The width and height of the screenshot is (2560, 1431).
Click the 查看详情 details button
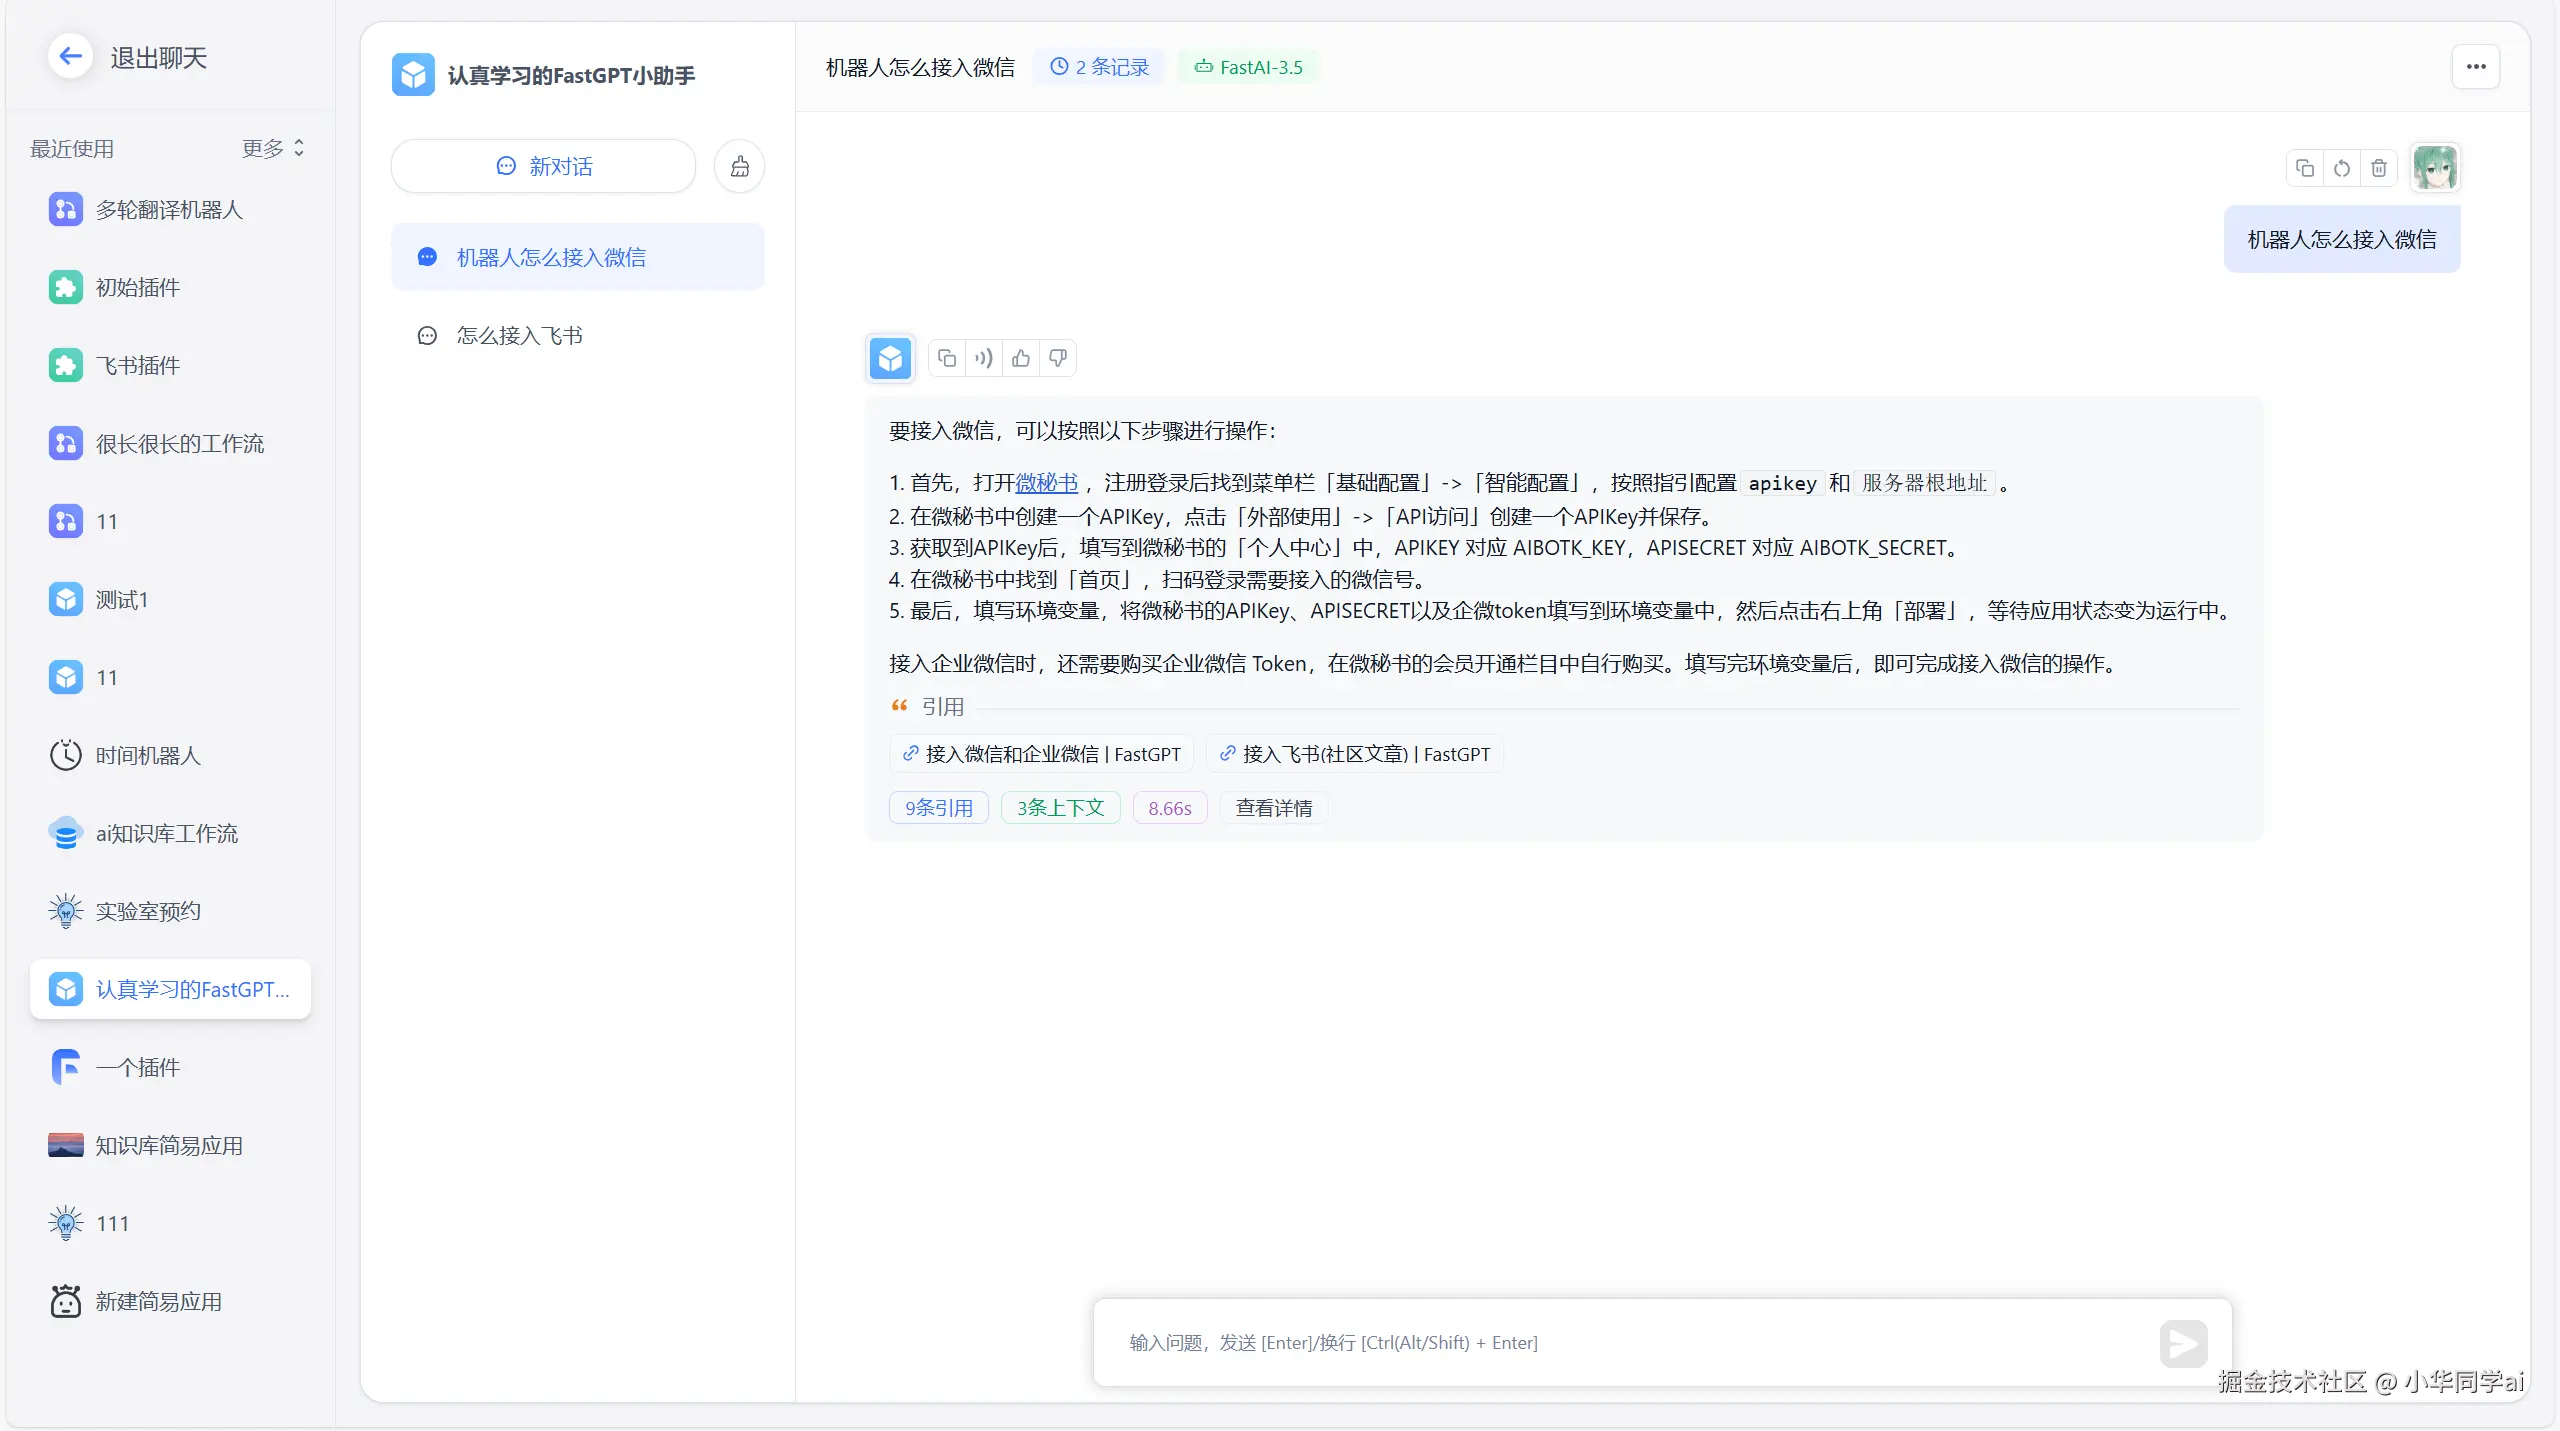(x=1273, y=808)
